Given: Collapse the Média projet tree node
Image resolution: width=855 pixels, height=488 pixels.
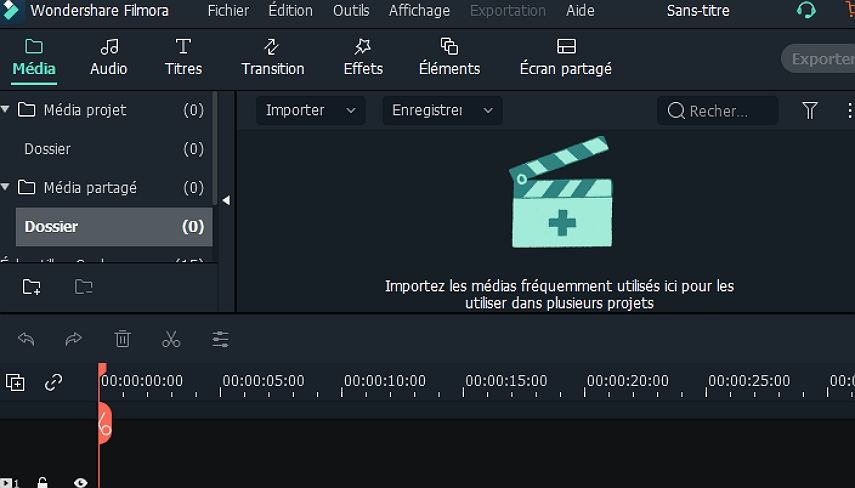Looking at the screenshot, I should point(5,110).
